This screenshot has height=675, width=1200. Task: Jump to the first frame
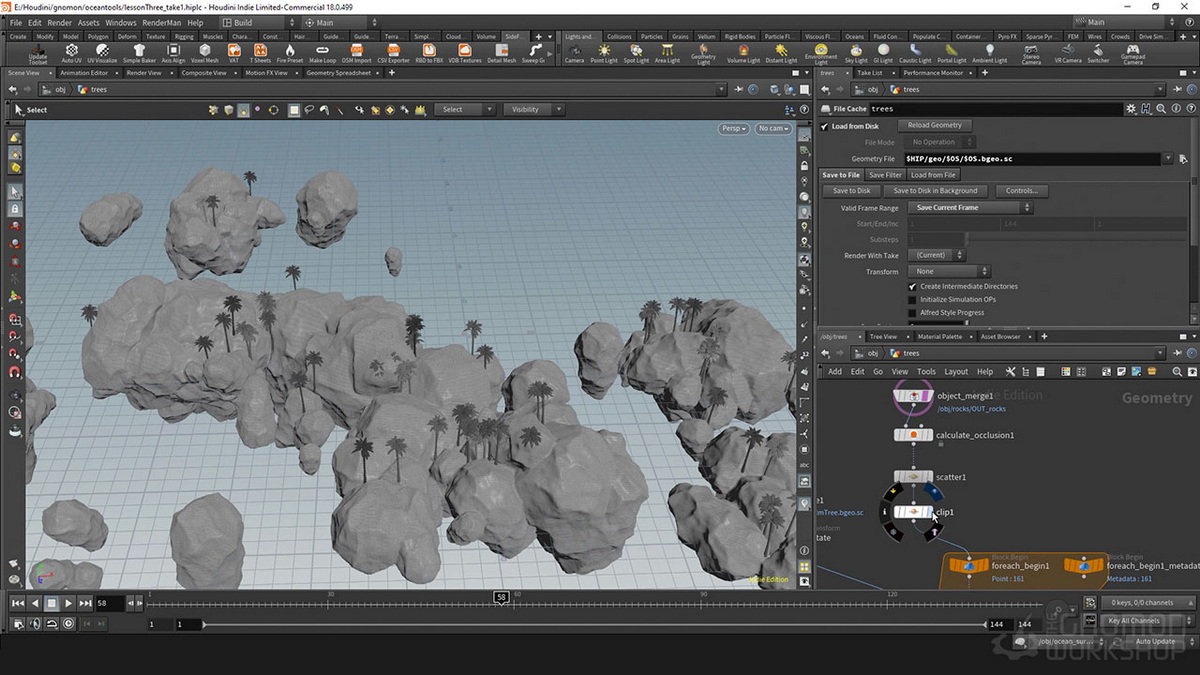18,603
